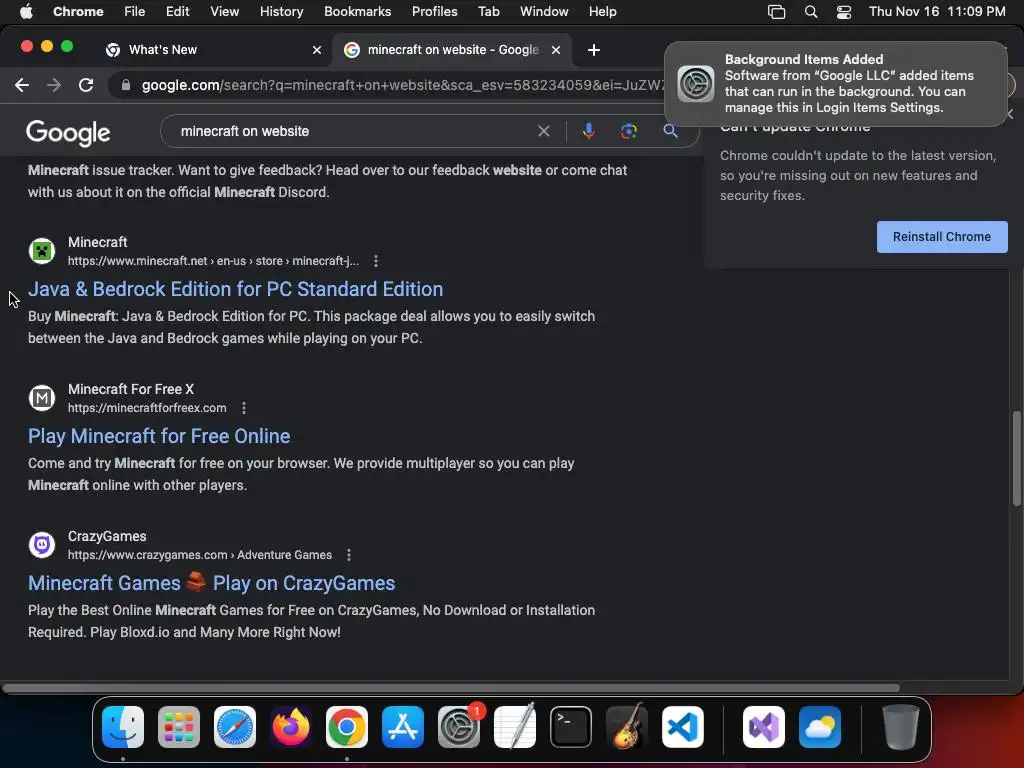Click the lock icon in address bar
The width and height of the screenshot is (1024, 768).
click(126, 85)
